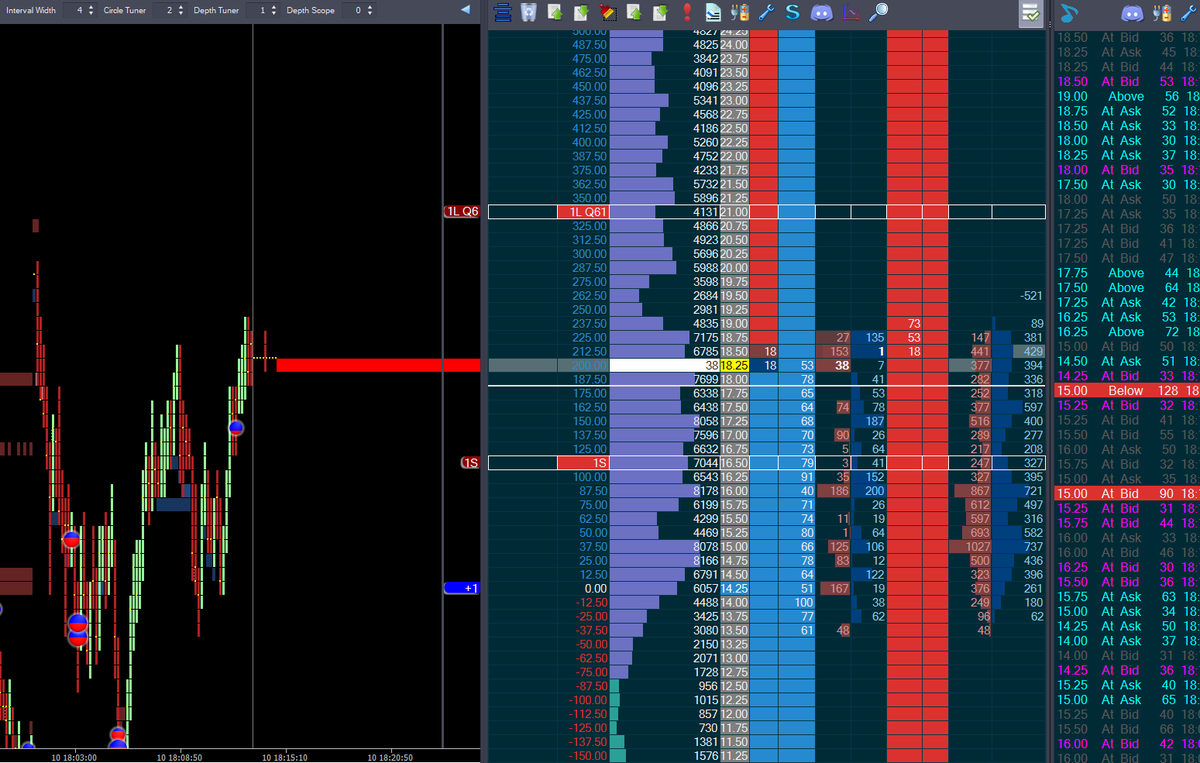Click the blue +1 position marker
The height and width of the screenshot is (763, 1200).
[x=462, y=588]
